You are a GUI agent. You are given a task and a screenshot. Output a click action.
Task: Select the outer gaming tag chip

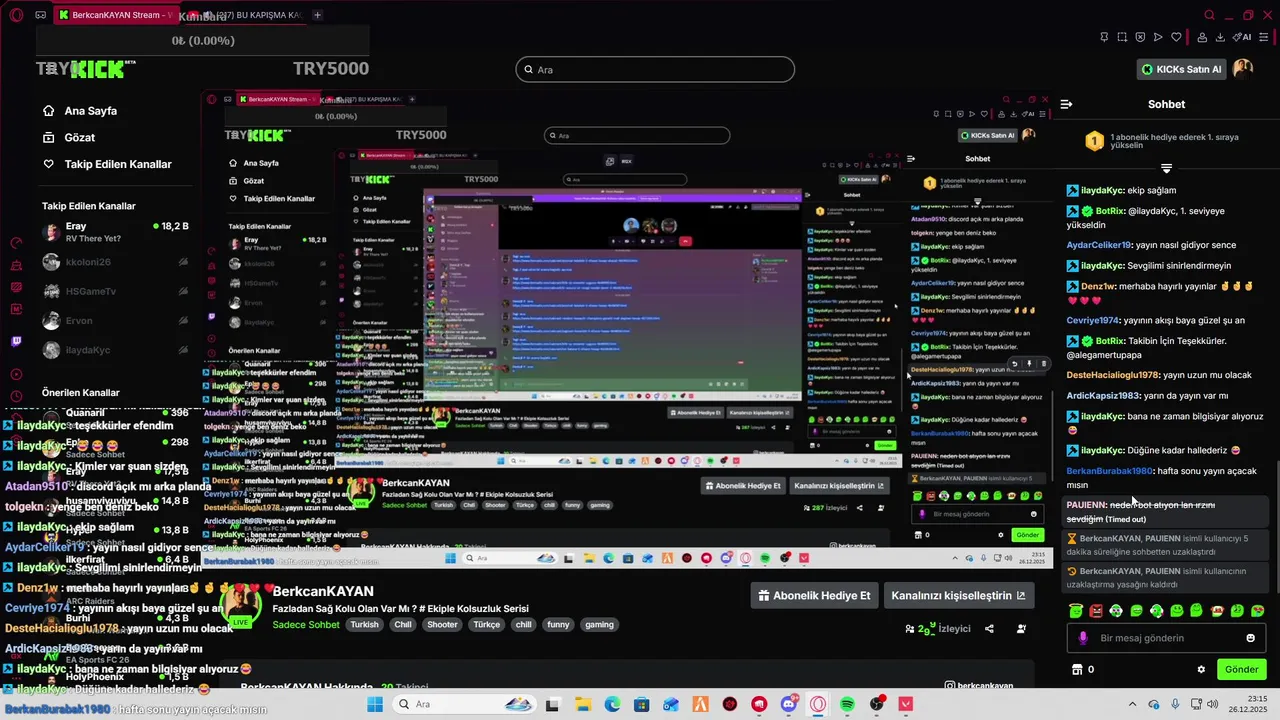(599, 625)
